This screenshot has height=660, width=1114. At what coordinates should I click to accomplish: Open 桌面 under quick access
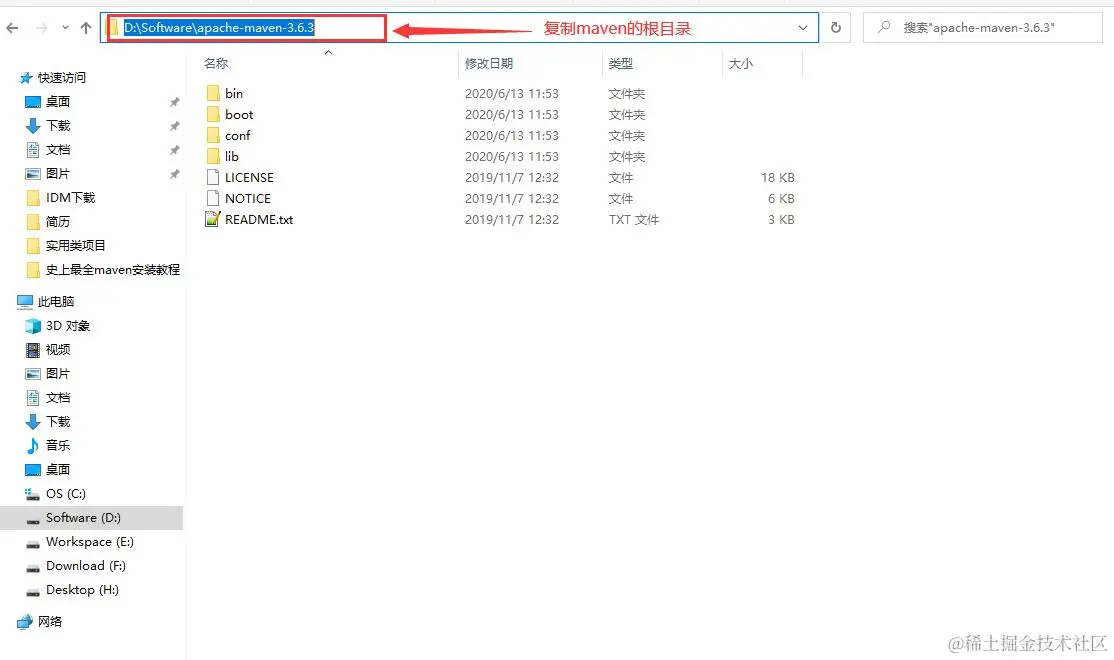pyautogui.click(x=58, y=102)
